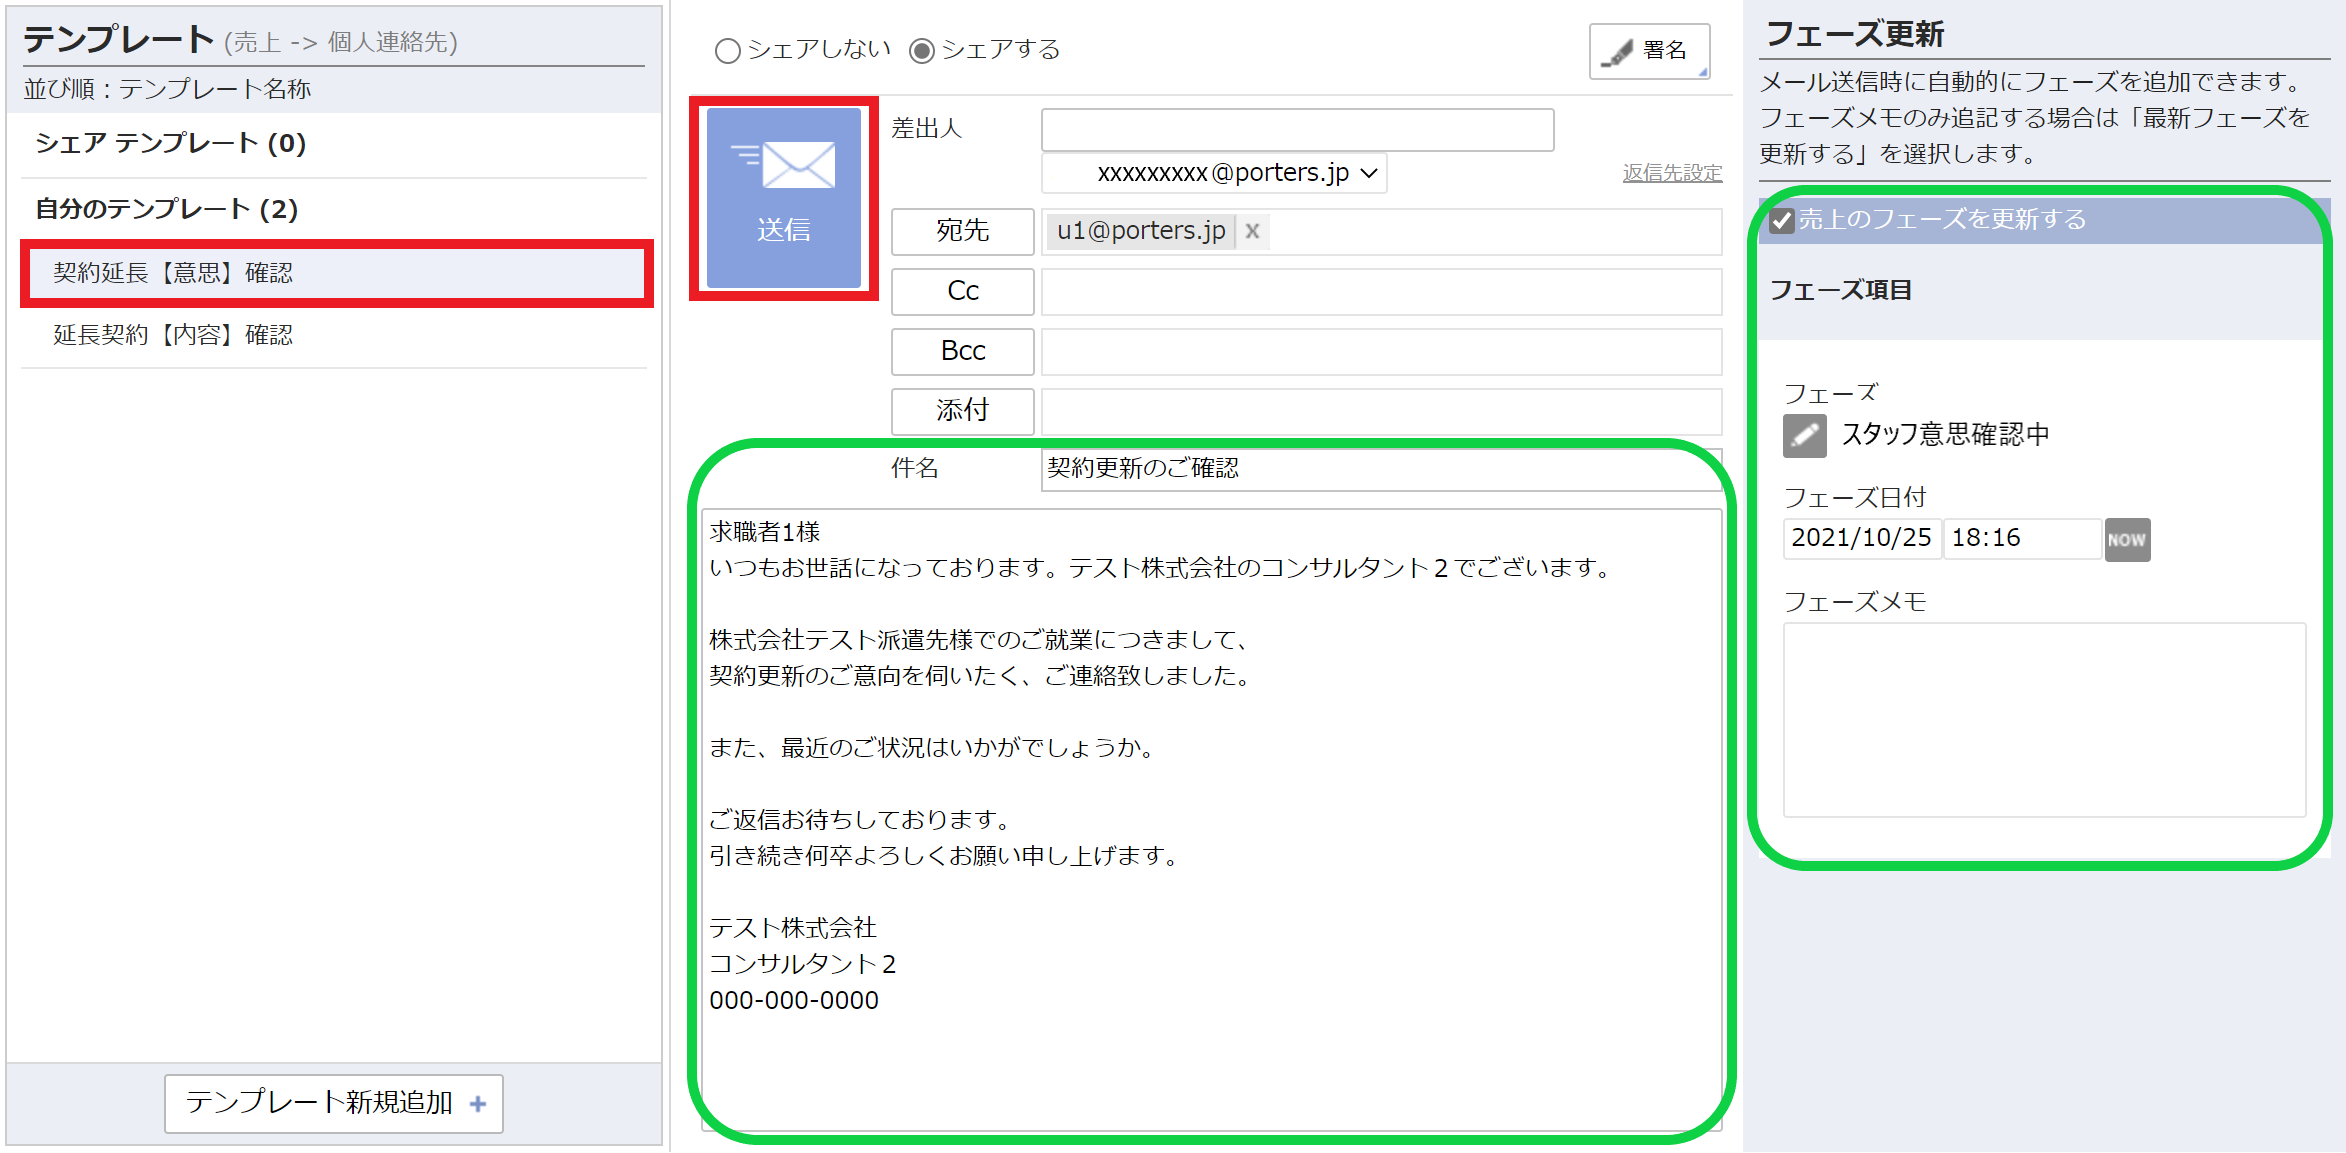This screenshot has width=2346, height=1153.
Task: Click the 添付 attachment field
Action: click(x=1382, y=411)
